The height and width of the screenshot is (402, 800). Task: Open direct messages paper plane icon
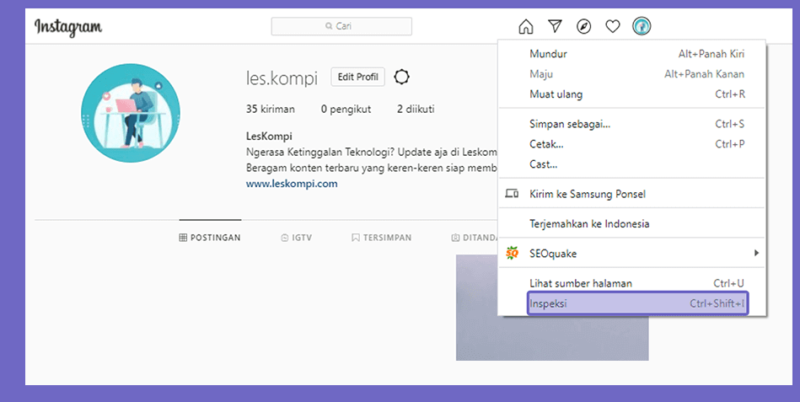[x=555, y=26]
